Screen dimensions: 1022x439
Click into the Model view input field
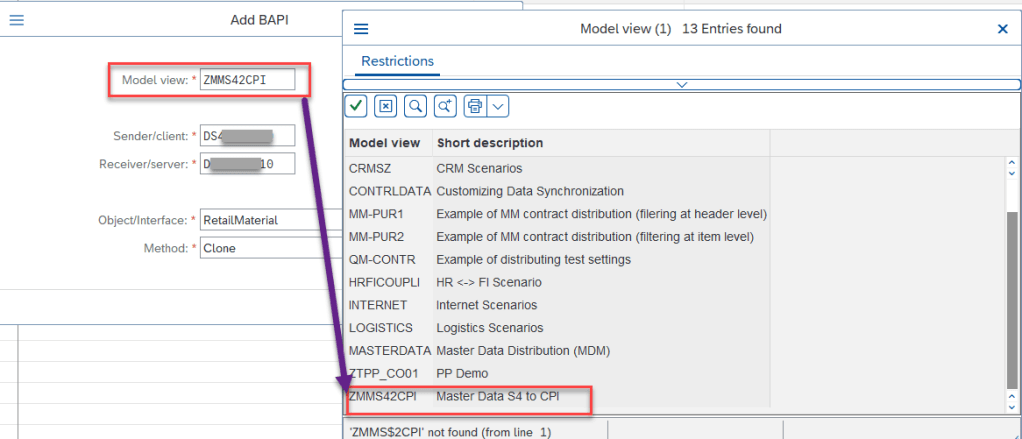[247, 80]
